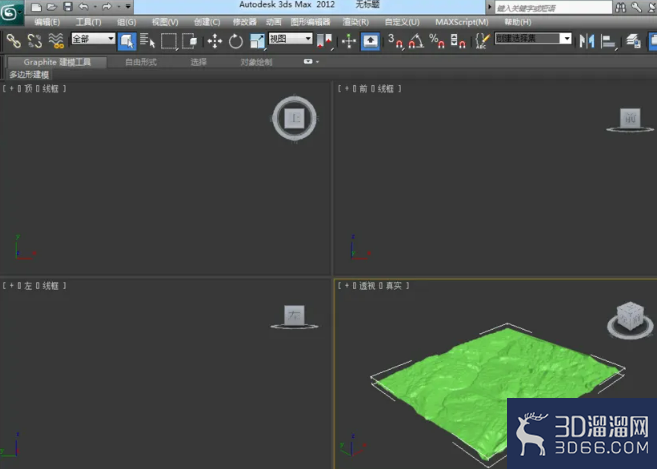Open a file with the folder icon

click(x=52, y=7)
